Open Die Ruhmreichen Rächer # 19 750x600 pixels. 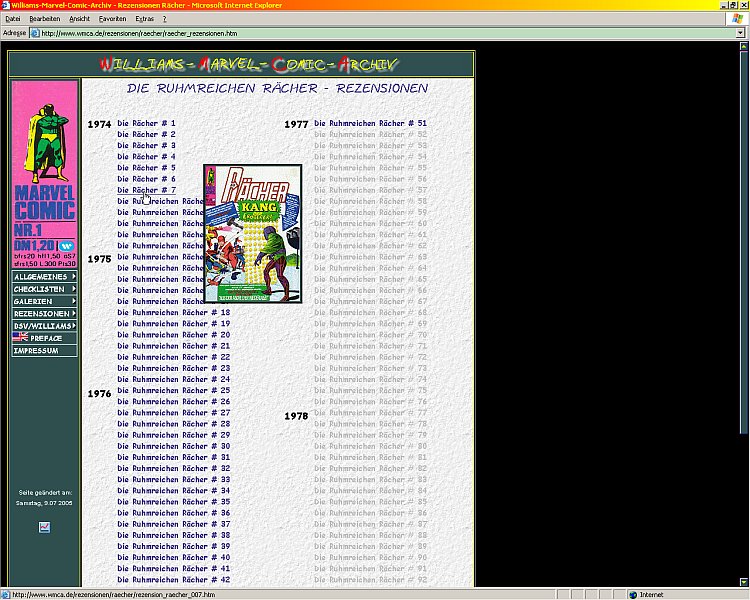[174, 324]
